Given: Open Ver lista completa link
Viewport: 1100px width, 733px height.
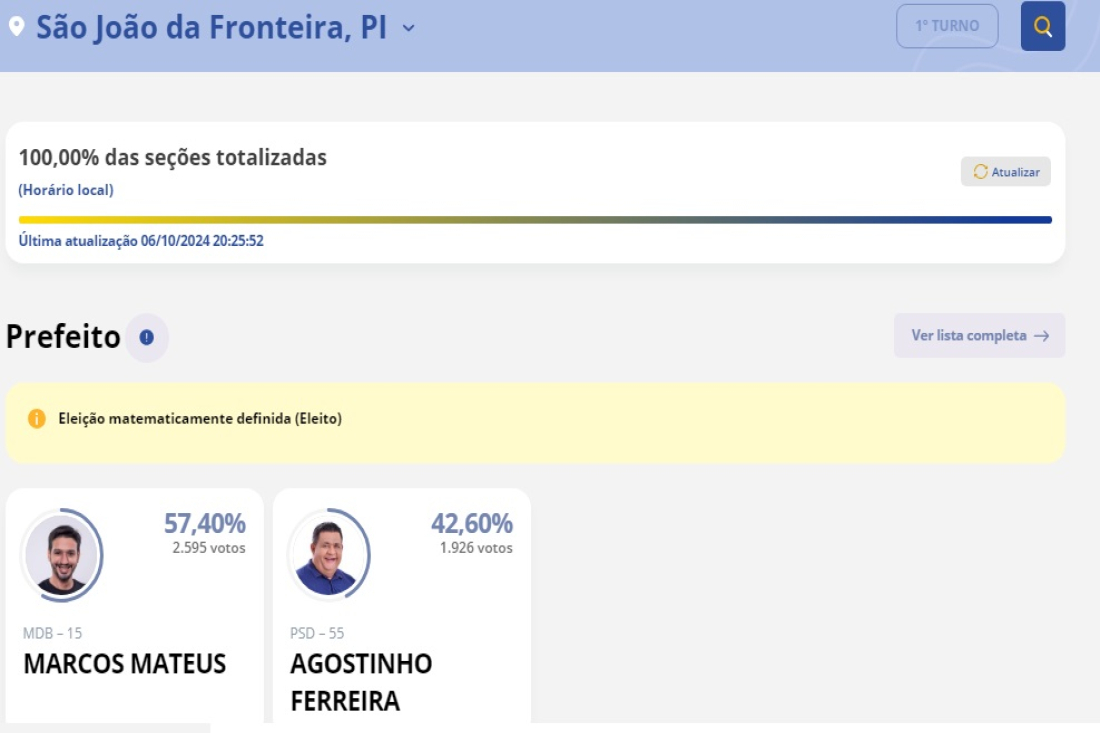Looking at the screenshot, I should click(x=968, y=336).
